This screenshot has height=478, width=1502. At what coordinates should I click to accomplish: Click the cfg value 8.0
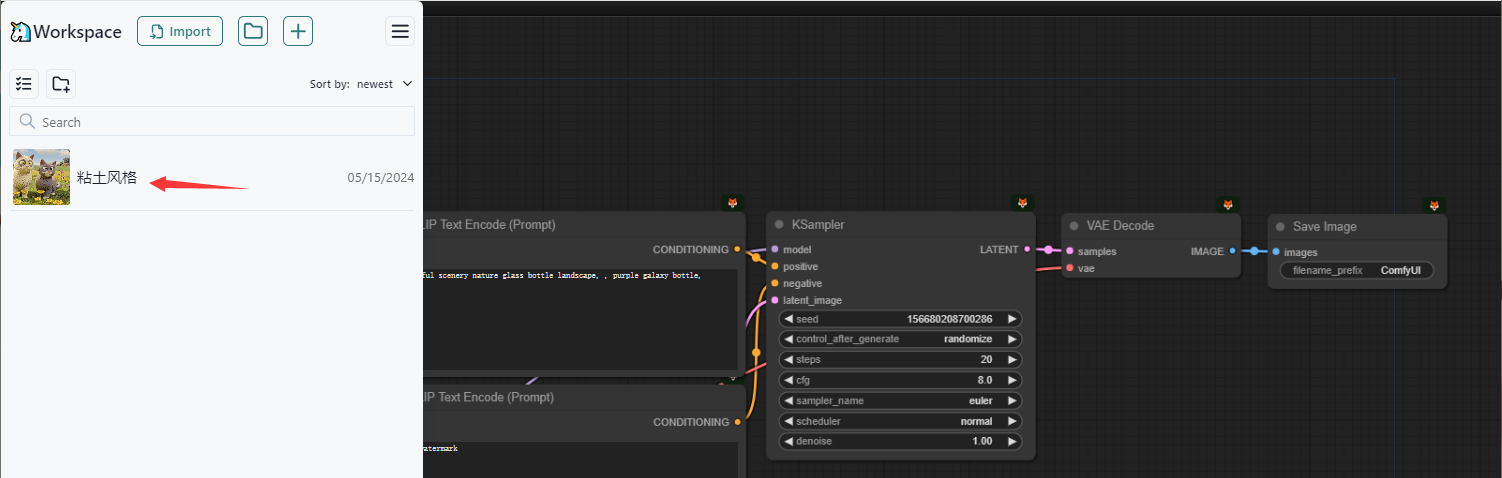point(984,380)
